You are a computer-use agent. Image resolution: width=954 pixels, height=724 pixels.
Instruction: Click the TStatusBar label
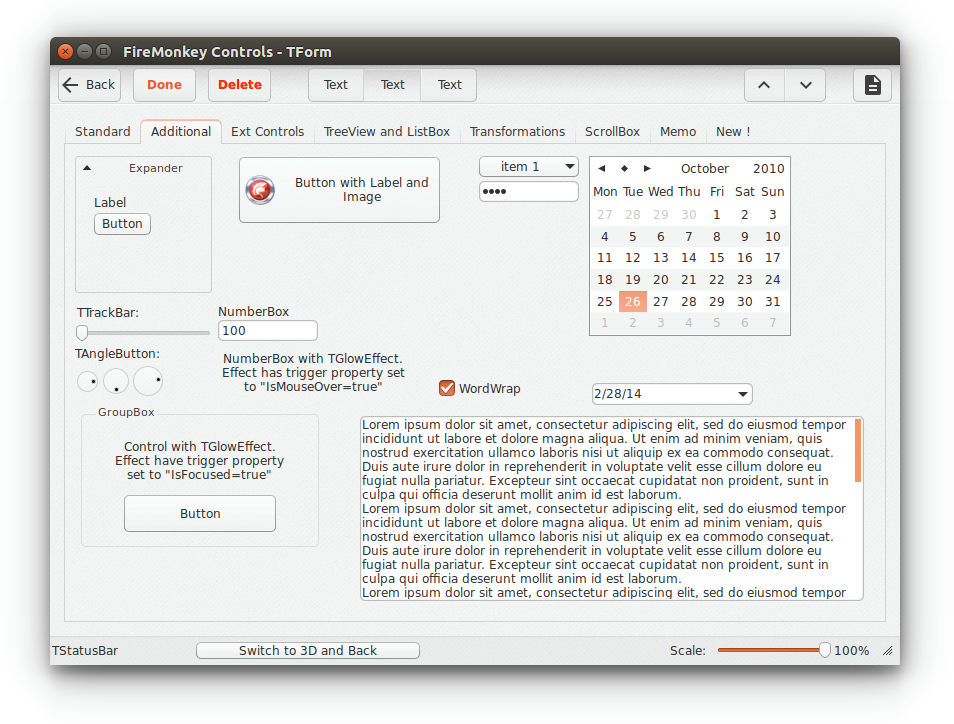coord(85,650)
